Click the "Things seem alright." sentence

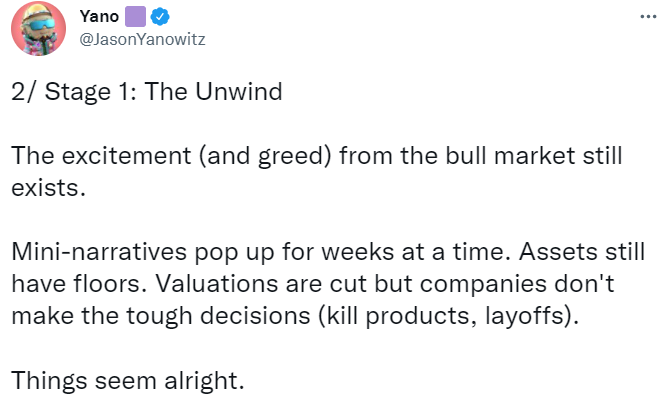coord(128,380)
